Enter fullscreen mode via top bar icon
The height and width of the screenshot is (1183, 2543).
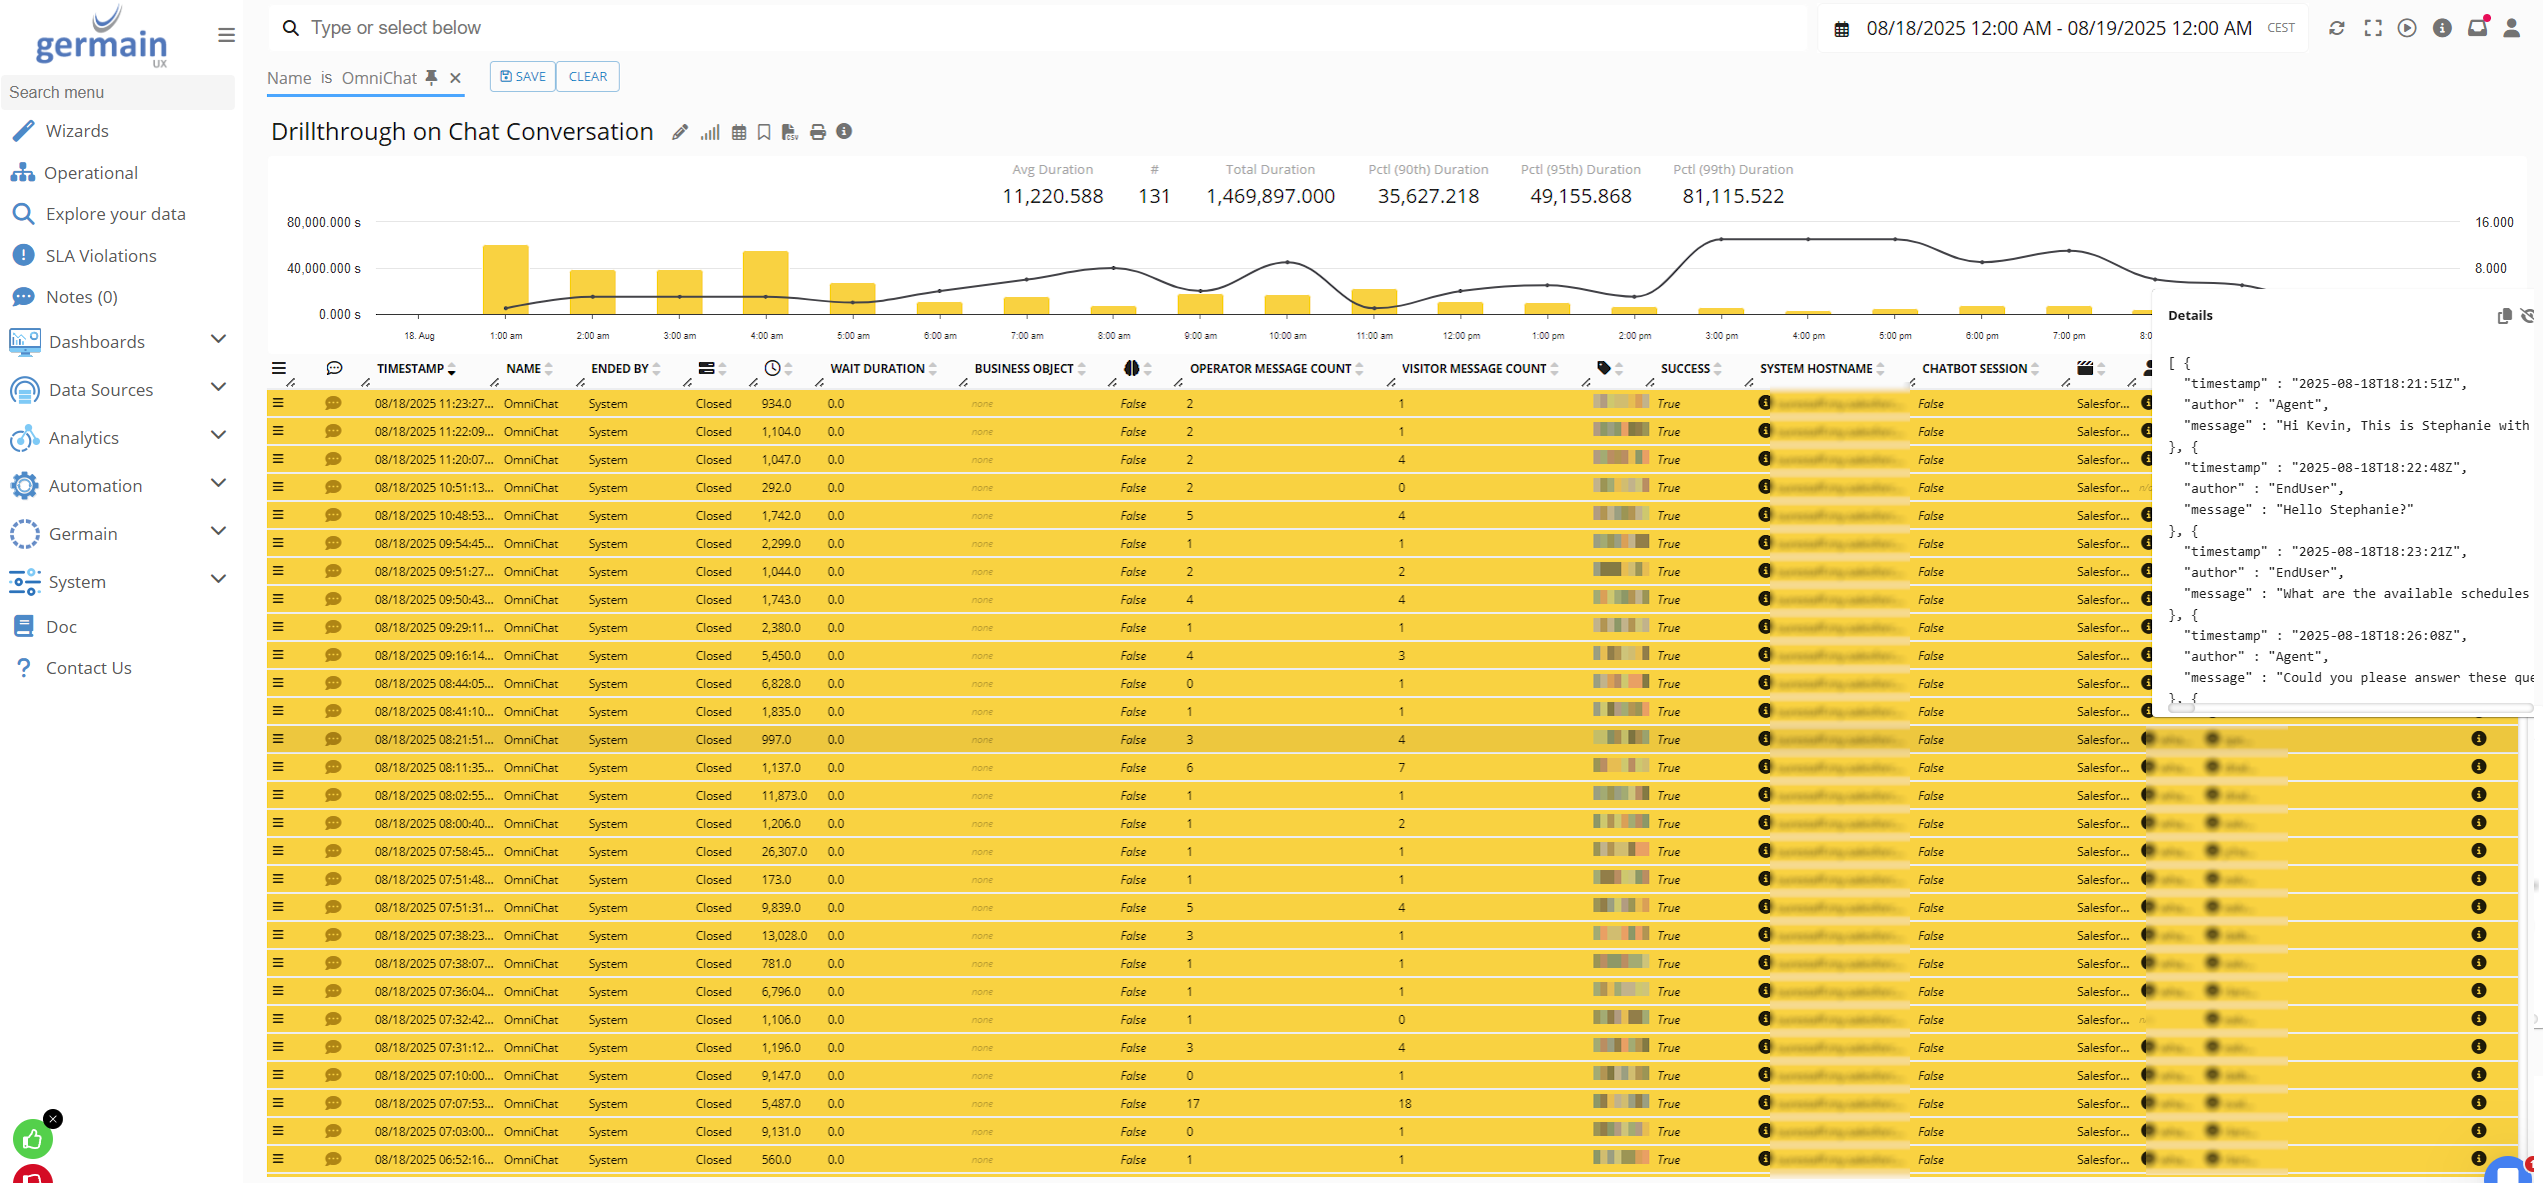click(x=2373, y=28)
